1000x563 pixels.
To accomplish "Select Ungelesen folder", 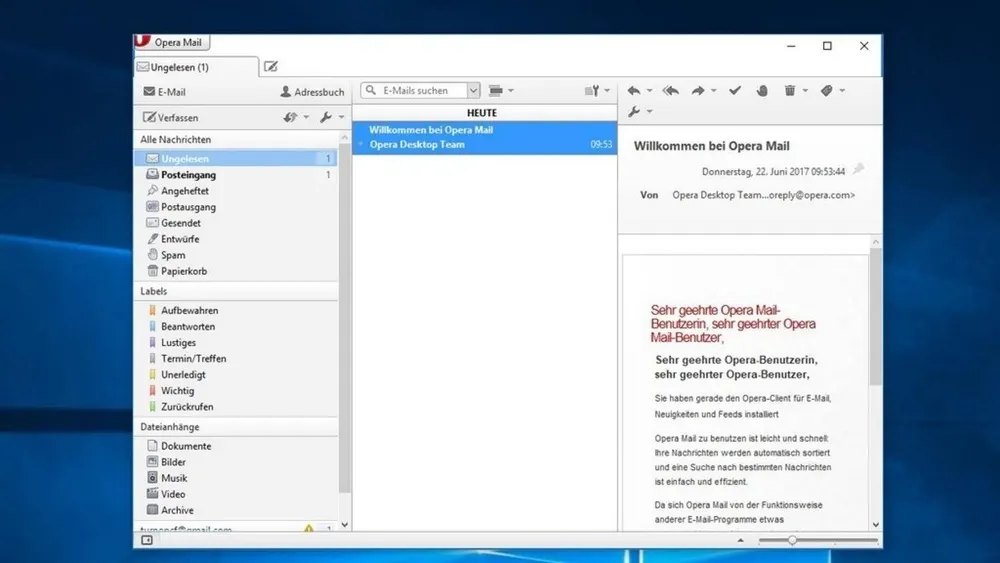I will pos(236,158).
